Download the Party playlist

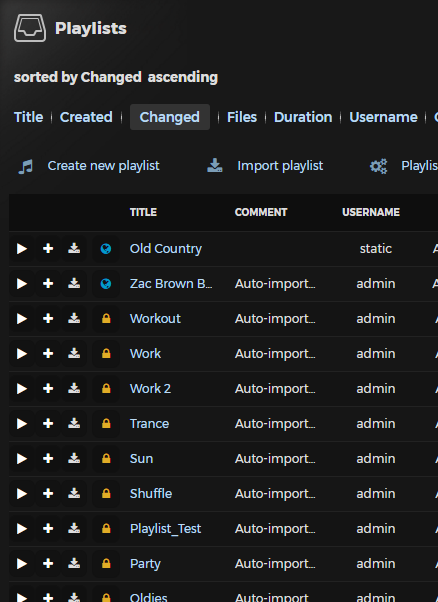pyautogui.click(x=74, y=564)
